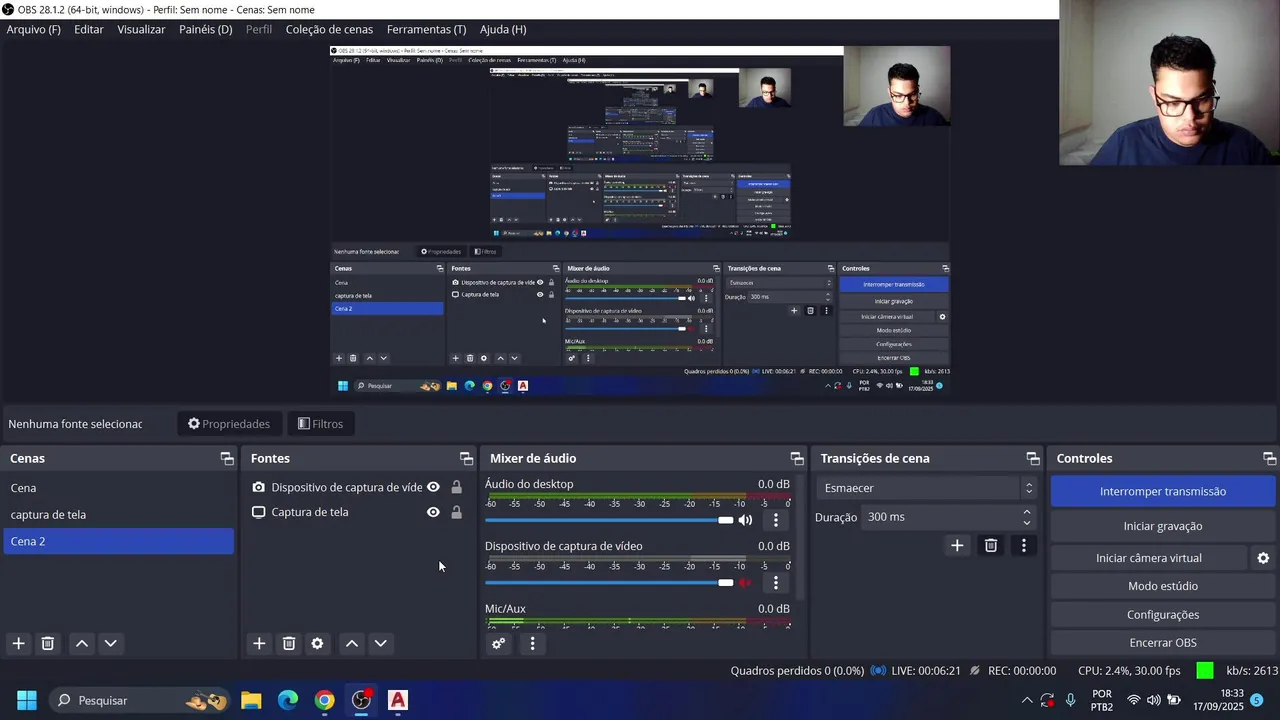Click Iniciar gravação button
1280x720 pixels.
tap(1163, 526)
